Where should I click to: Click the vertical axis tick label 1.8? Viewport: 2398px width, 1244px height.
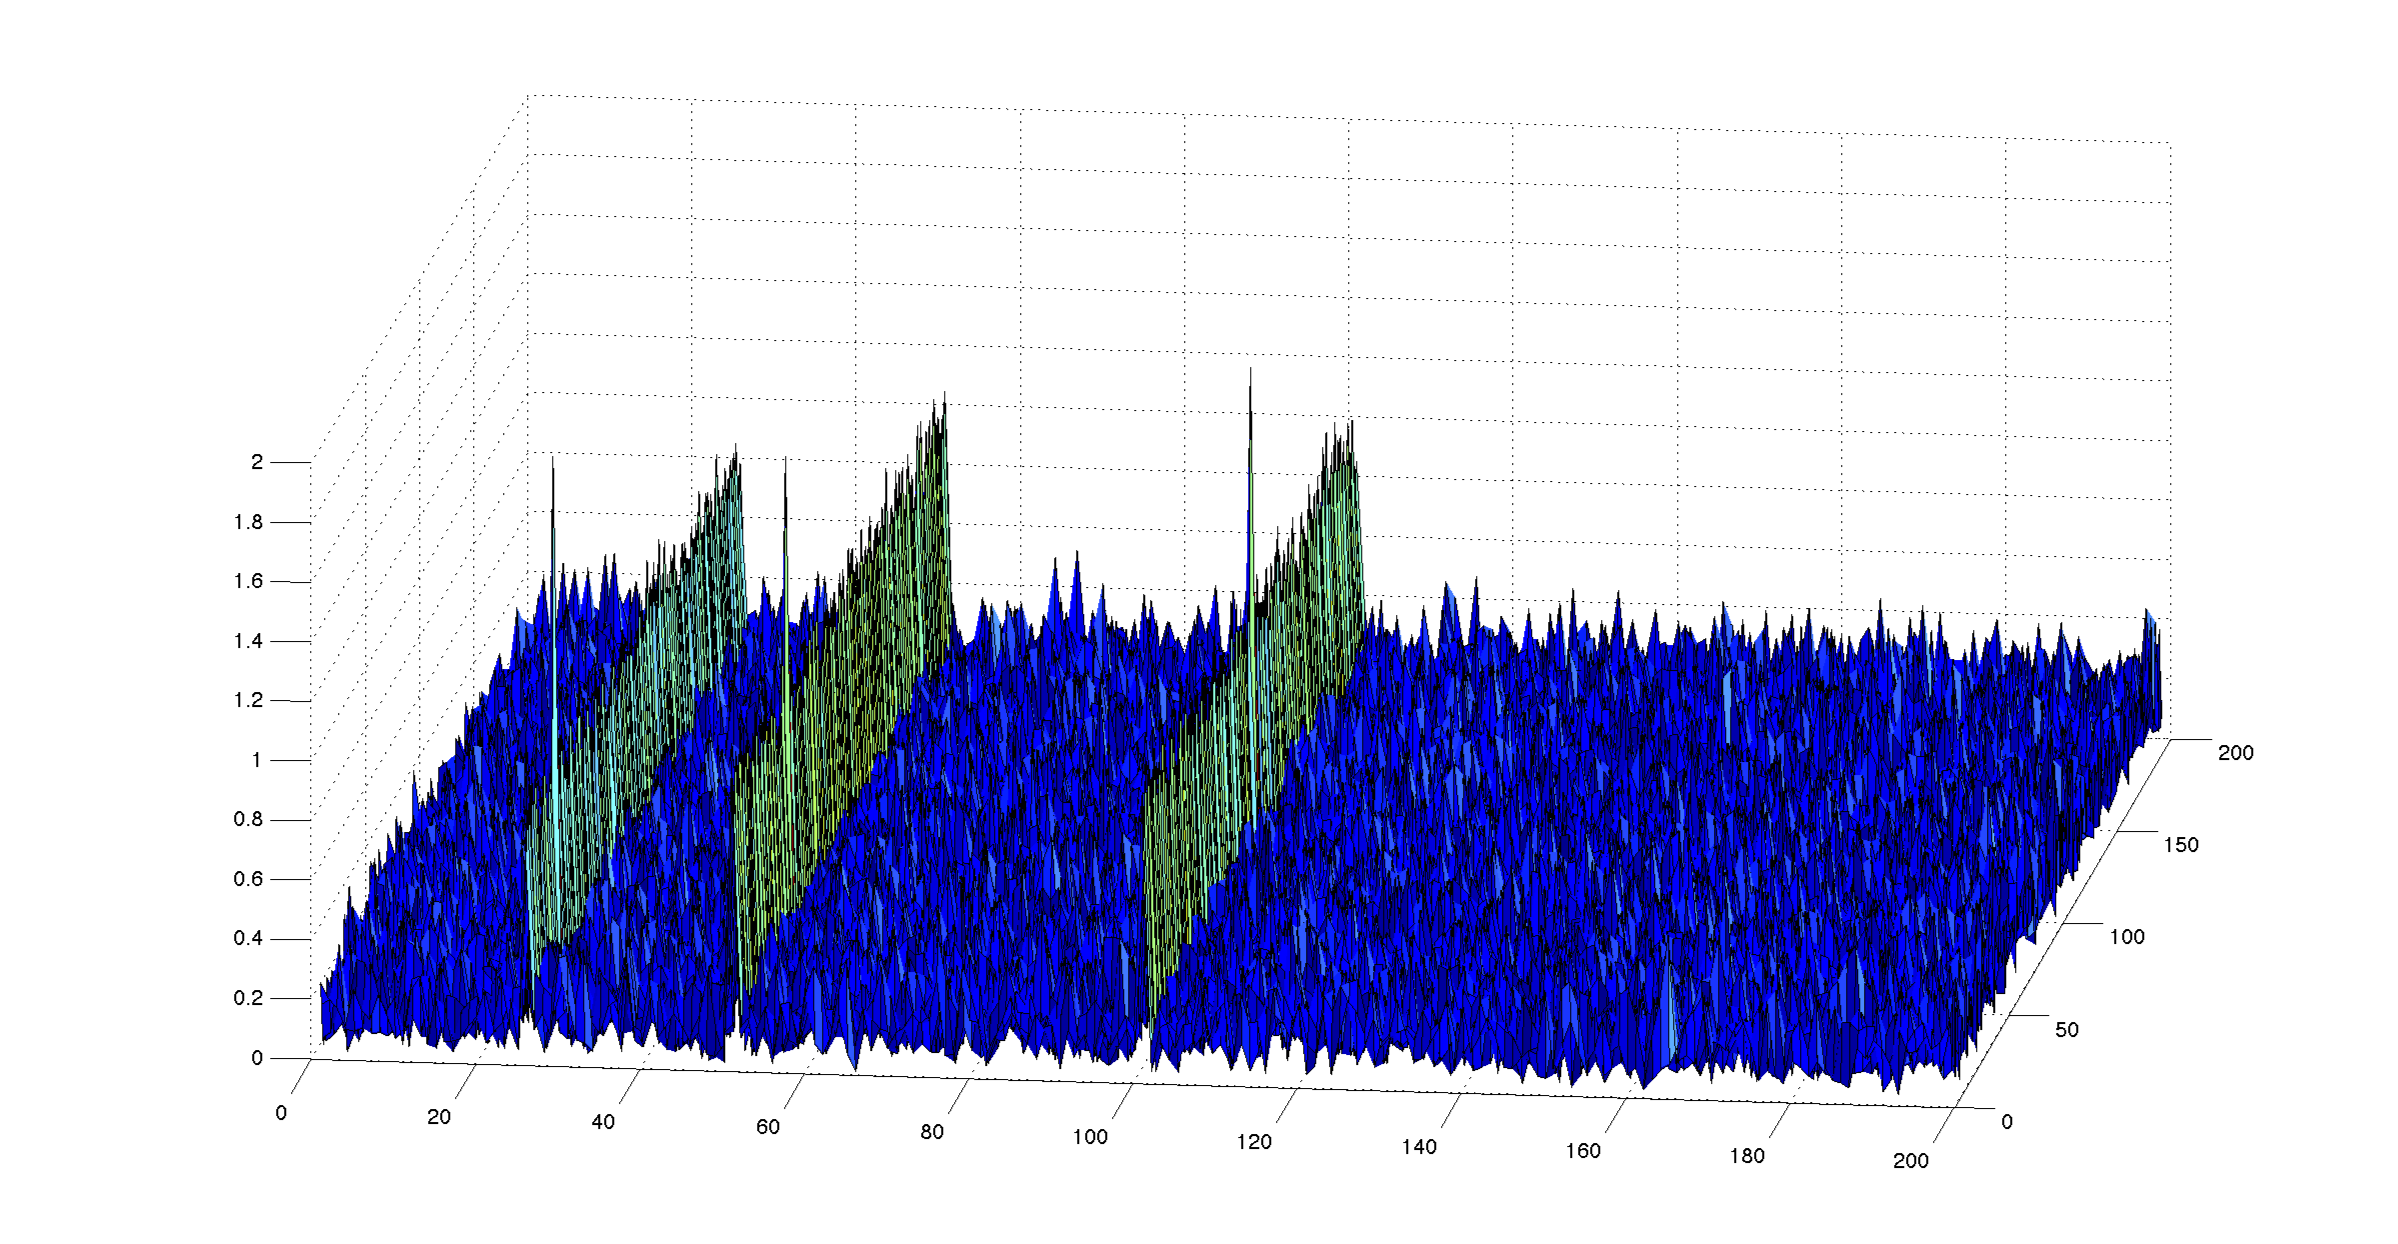(248, 522)
